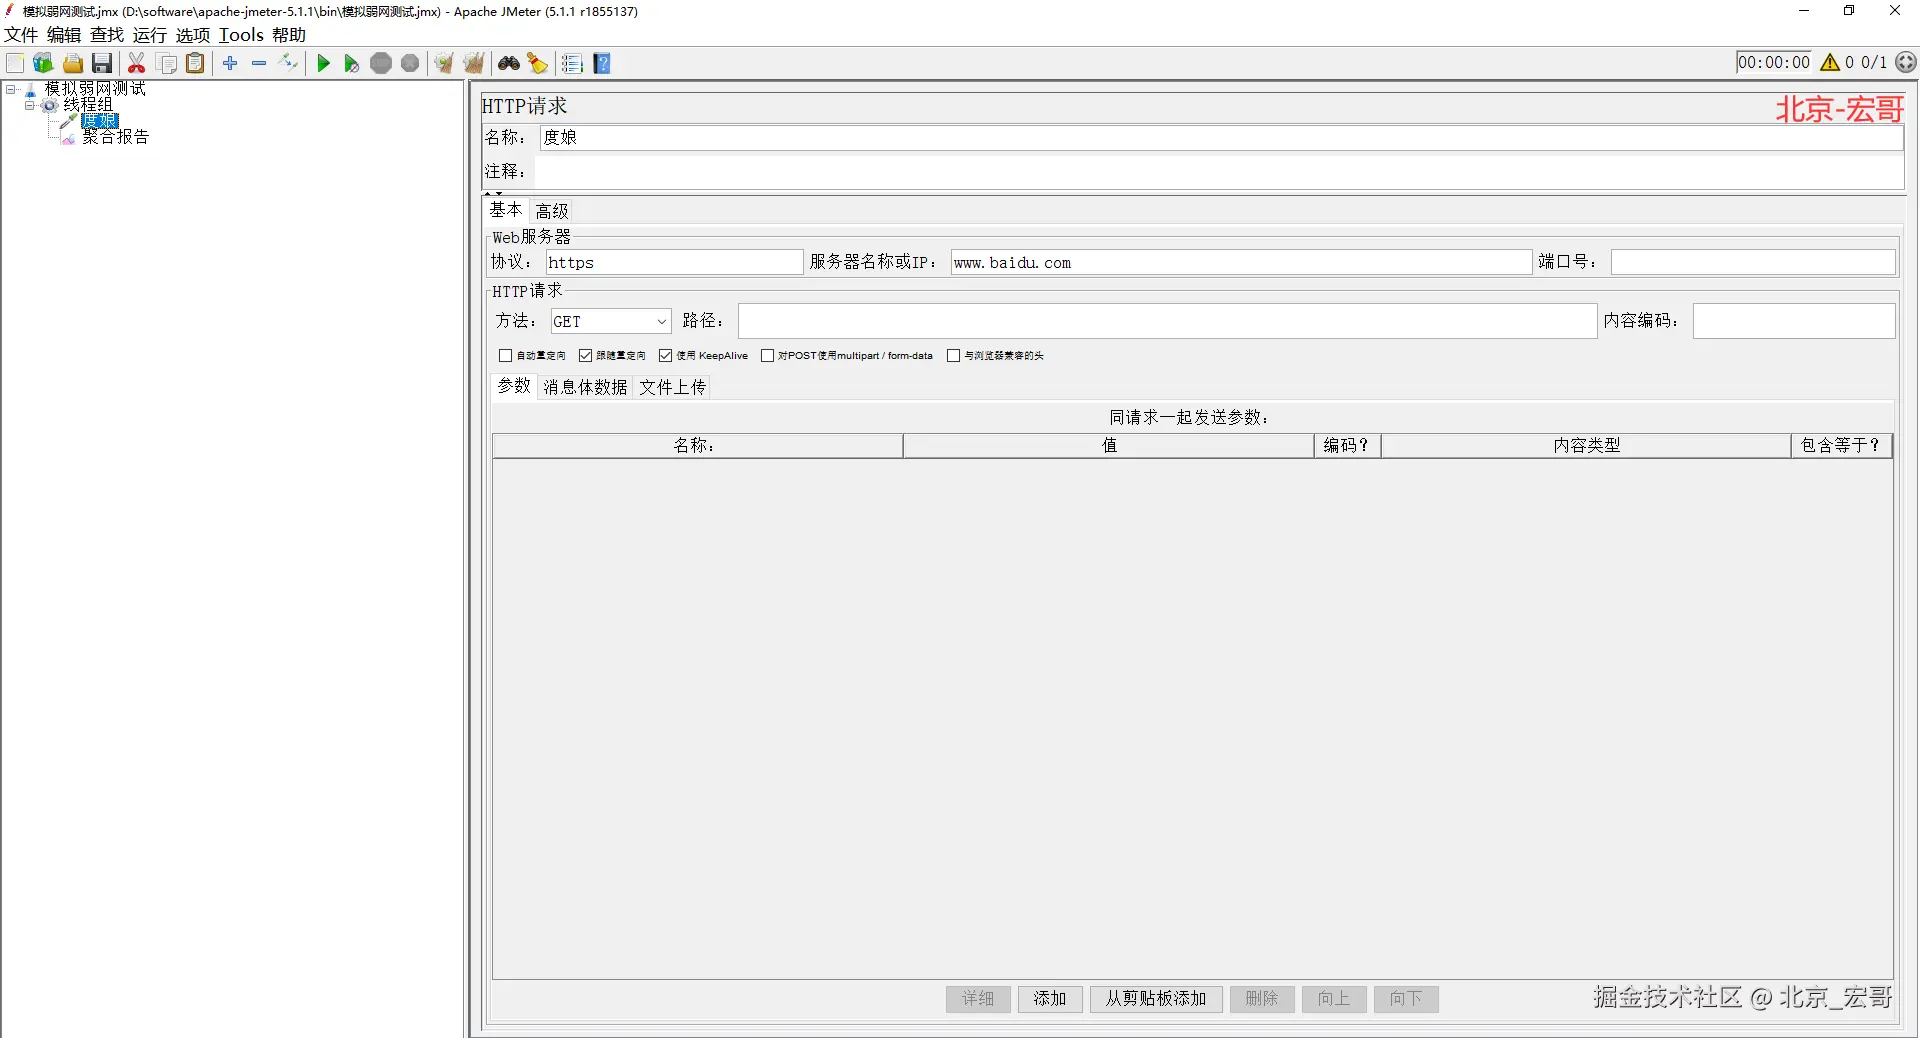Enable browser-compatible headers checkbox
This screenshot has width=1920, height=1038.
pos(954,355)
